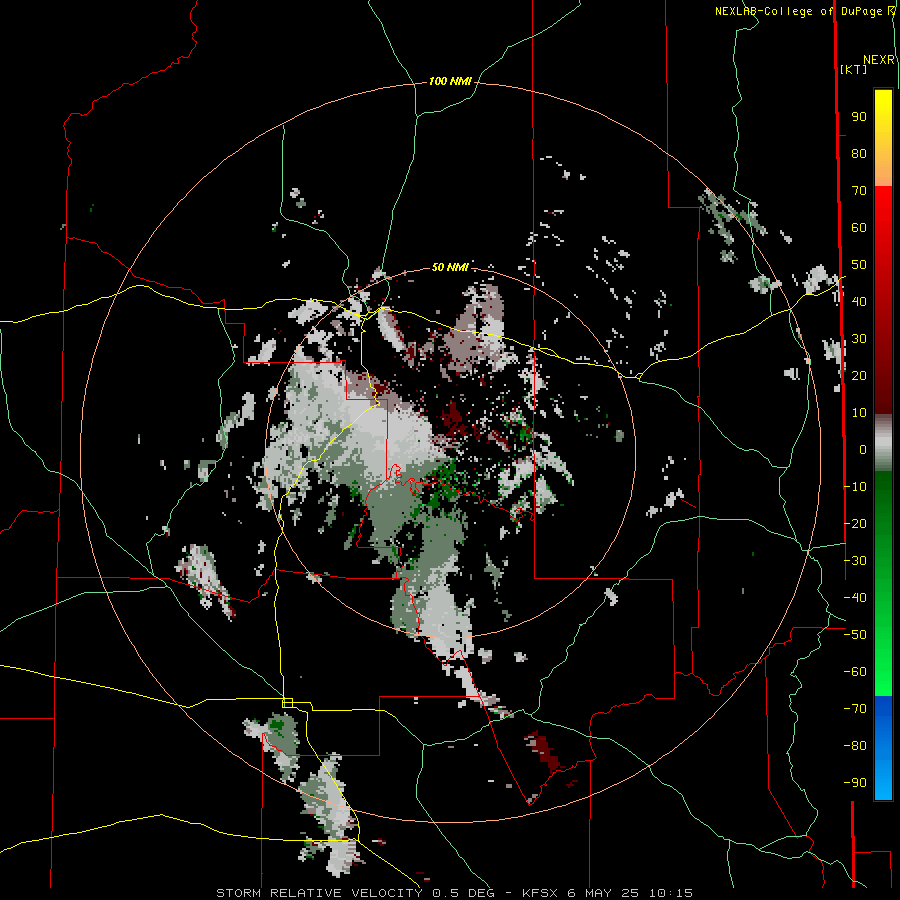Click the 80 value on the velocity scale
This screenshot has height=900, width=900.
[x=859, y=154]
